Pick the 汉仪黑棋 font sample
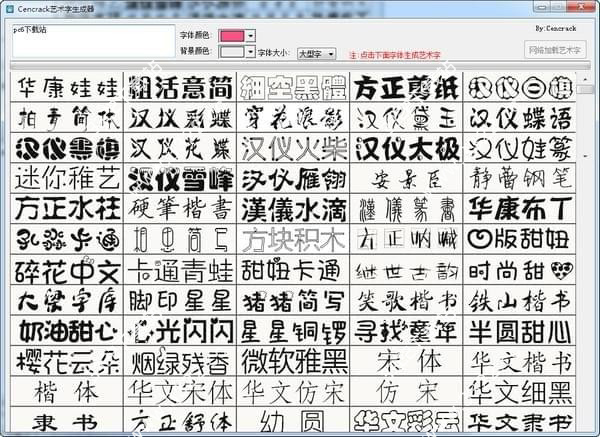 pos(67,148)
